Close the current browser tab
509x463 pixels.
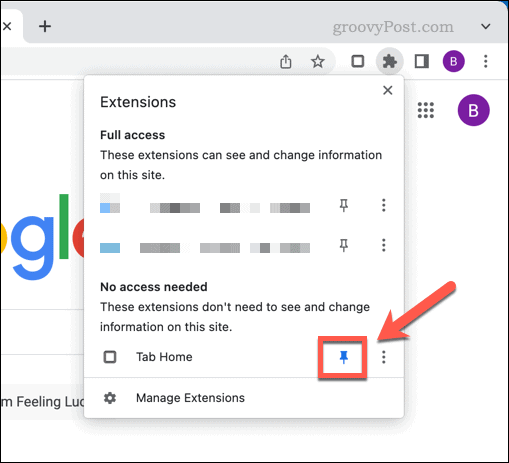[x=7, y=26]
